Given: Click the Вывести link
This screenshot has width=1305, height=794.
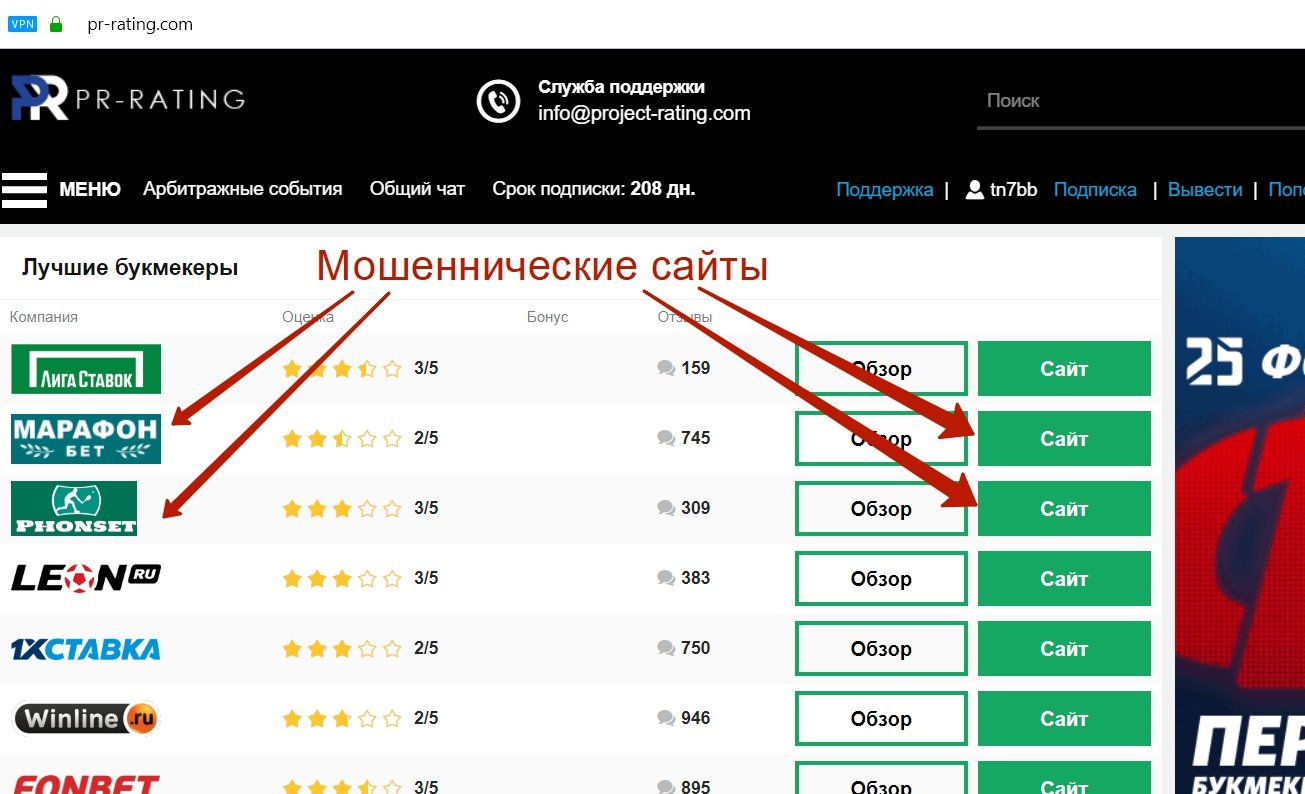Looking at the screenshot, I should pos(1205,190).
